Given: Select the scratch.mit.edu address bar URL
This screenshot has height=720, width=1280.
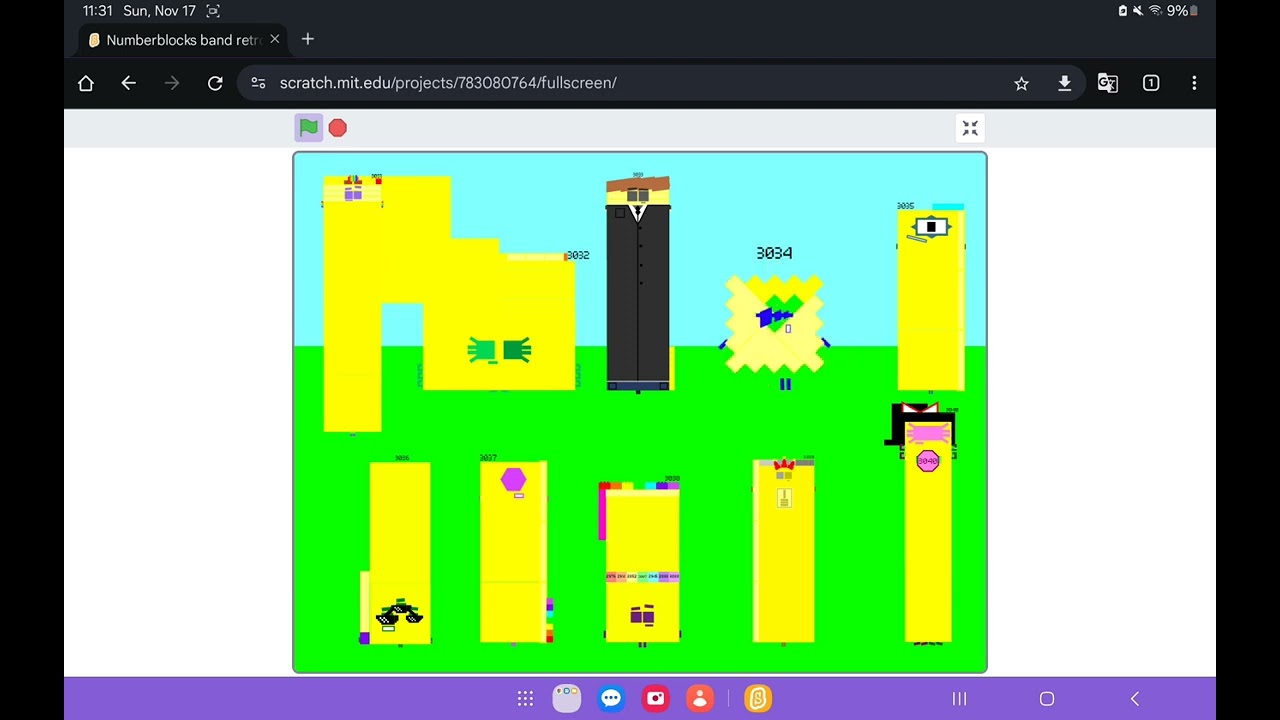Looking at the screenshot, I should [448, 83].
